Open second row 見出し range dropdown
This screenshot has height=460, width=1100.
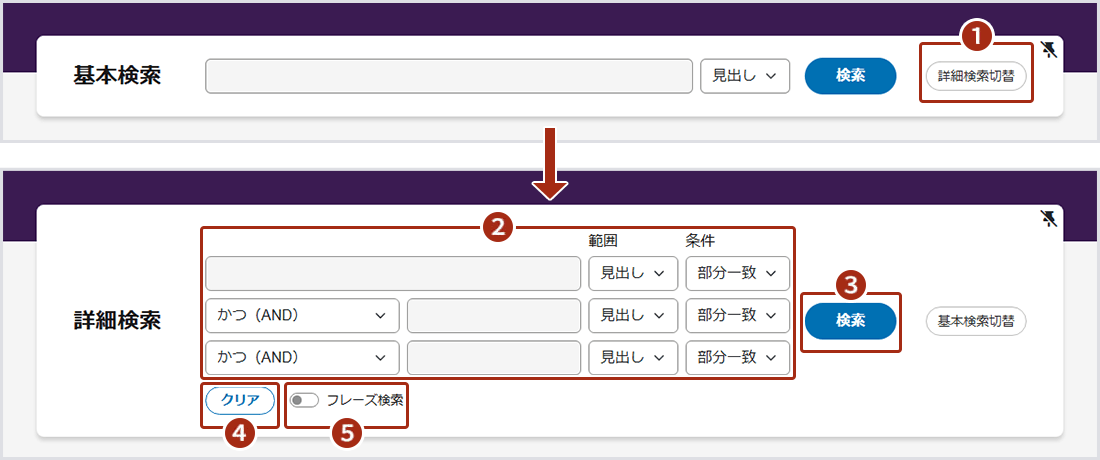click(633, 316)
